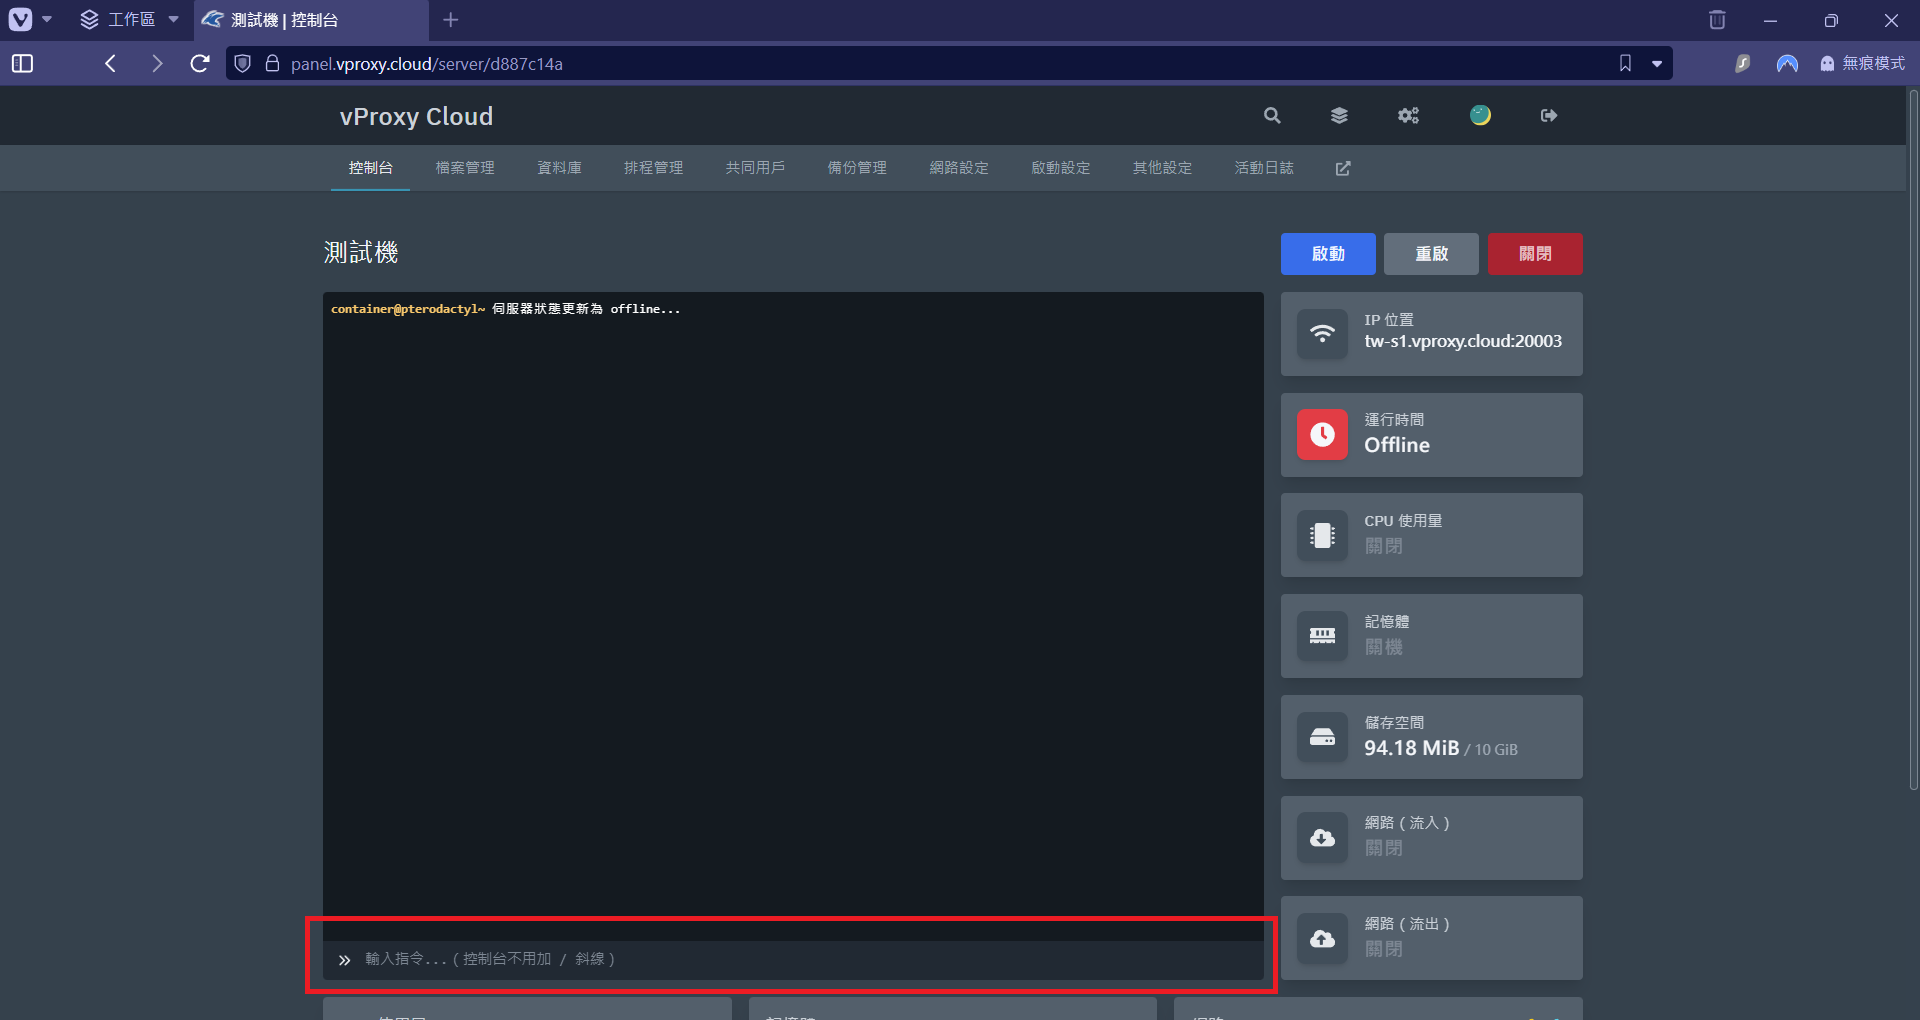Open a new browser tab
This screenshot has height=1020, width=1920.
point(451,20)
